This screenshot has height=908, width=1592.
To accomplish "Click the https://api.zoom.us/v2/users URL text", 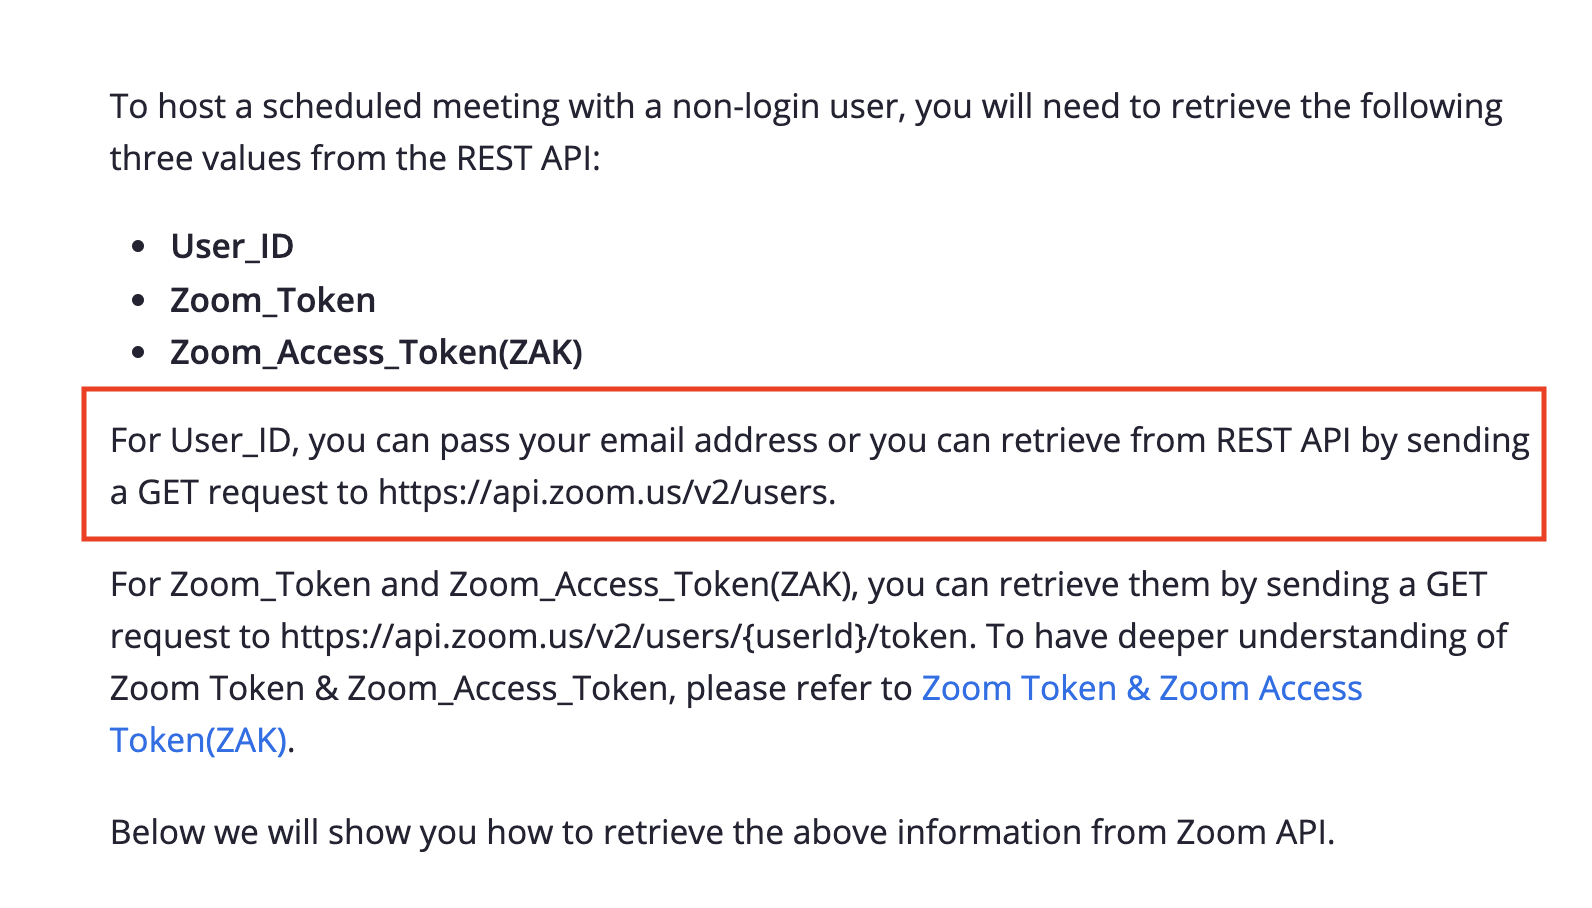I will click(604, 492).
